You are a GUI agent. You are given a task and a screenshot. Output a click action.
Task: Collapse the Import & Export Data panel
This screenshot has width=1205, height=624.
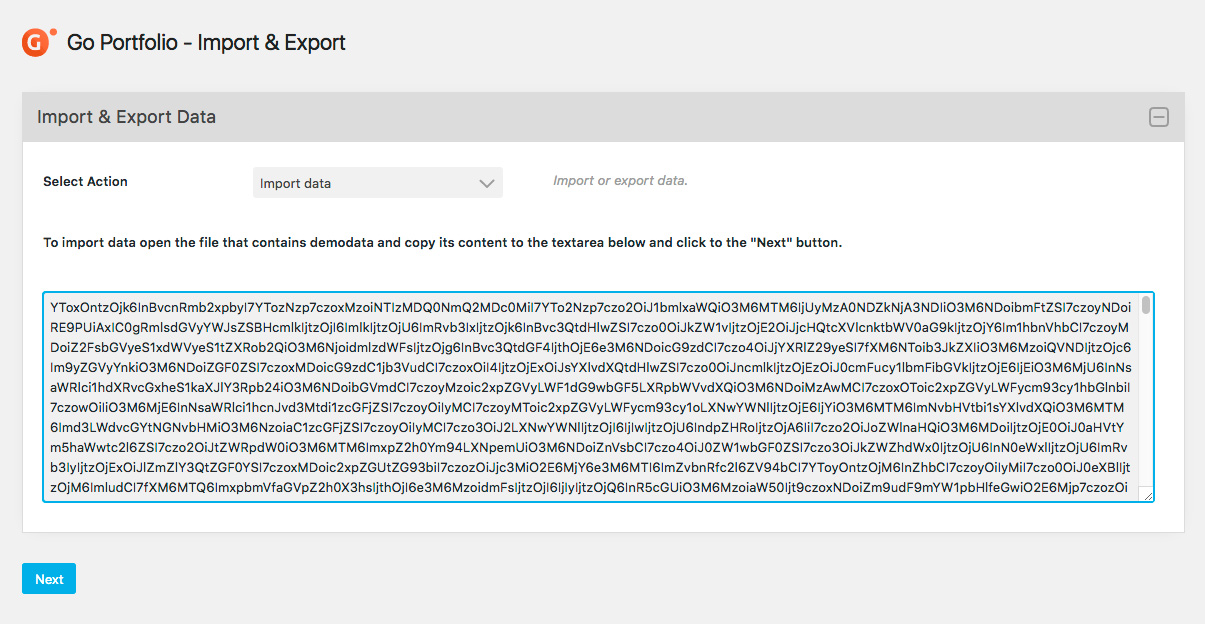(1158, 117)
